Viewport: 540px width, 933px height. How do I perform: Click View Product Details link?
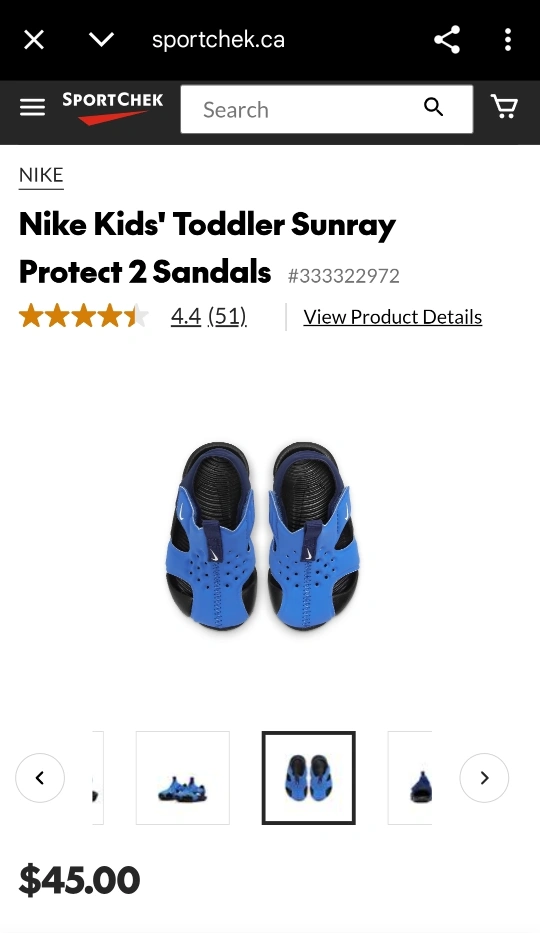pyautogui.click(x=393, y=317)
